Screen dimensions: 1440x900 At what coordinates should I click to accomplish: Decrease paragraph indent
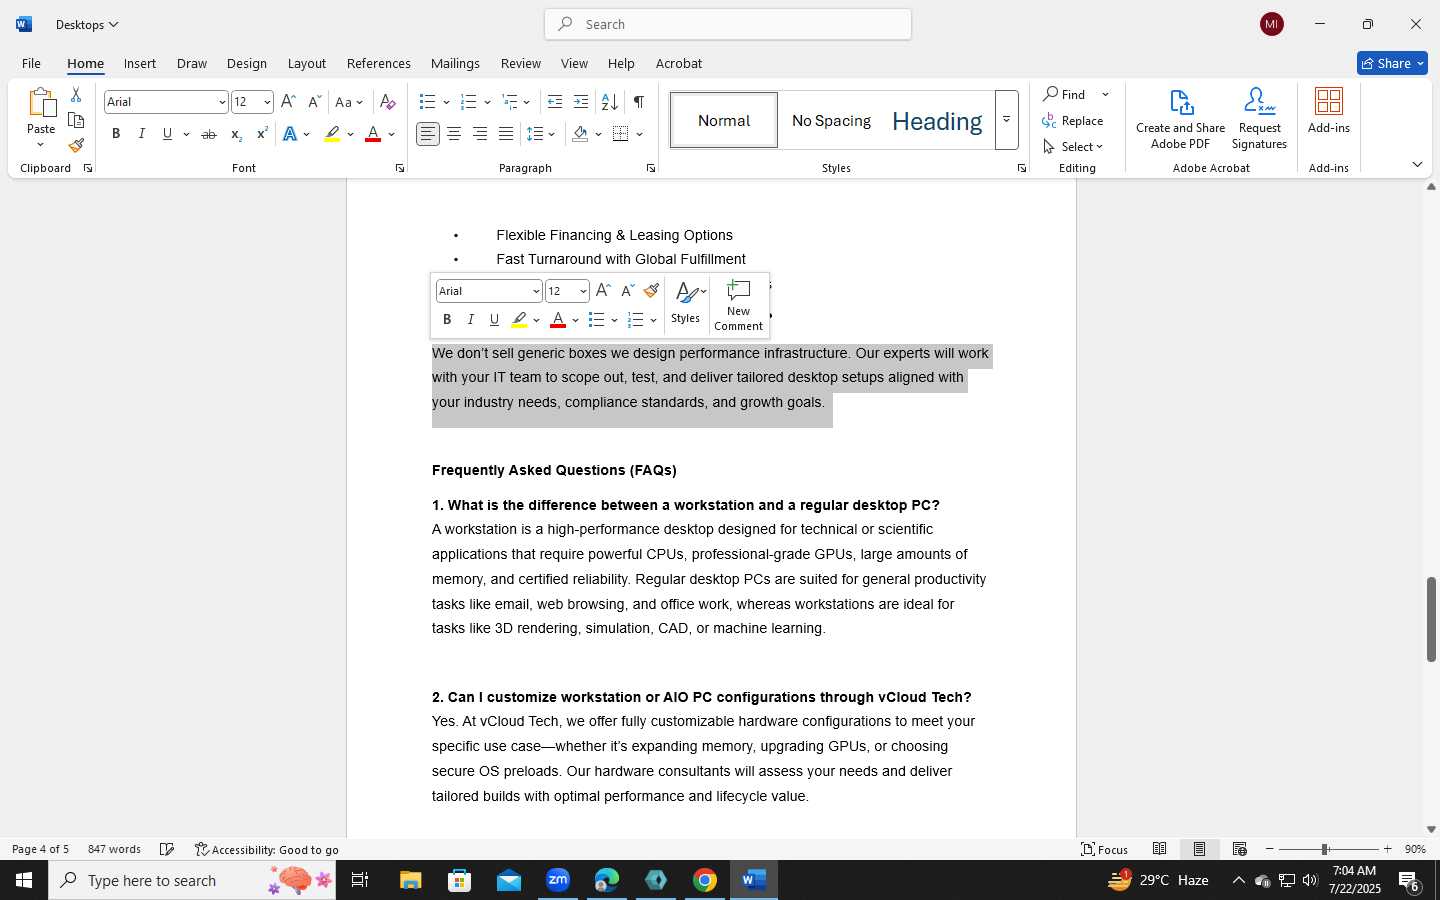coord(555,101)
